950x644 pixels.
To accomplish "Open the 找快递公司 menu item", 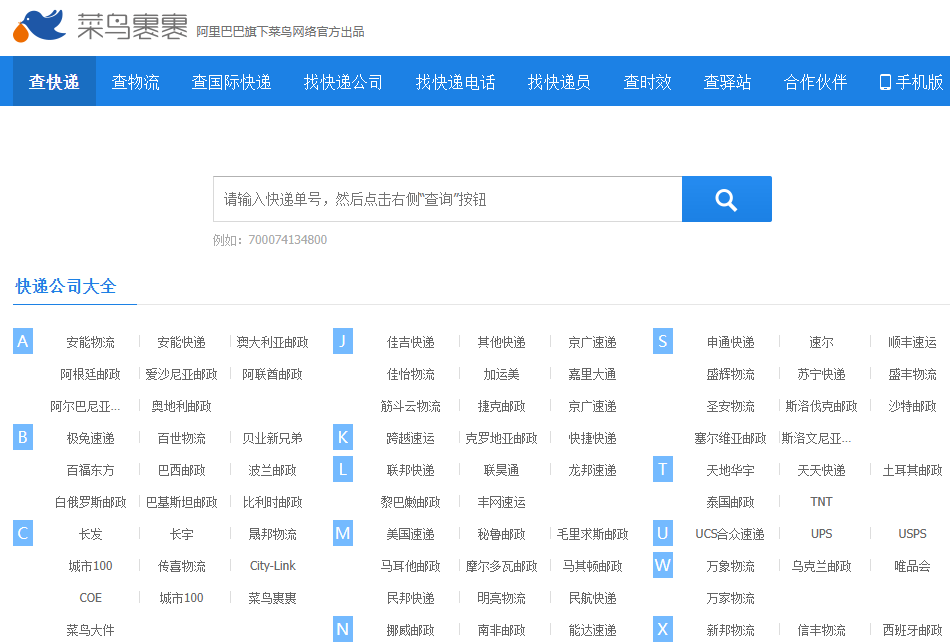I will pos(343,82).
